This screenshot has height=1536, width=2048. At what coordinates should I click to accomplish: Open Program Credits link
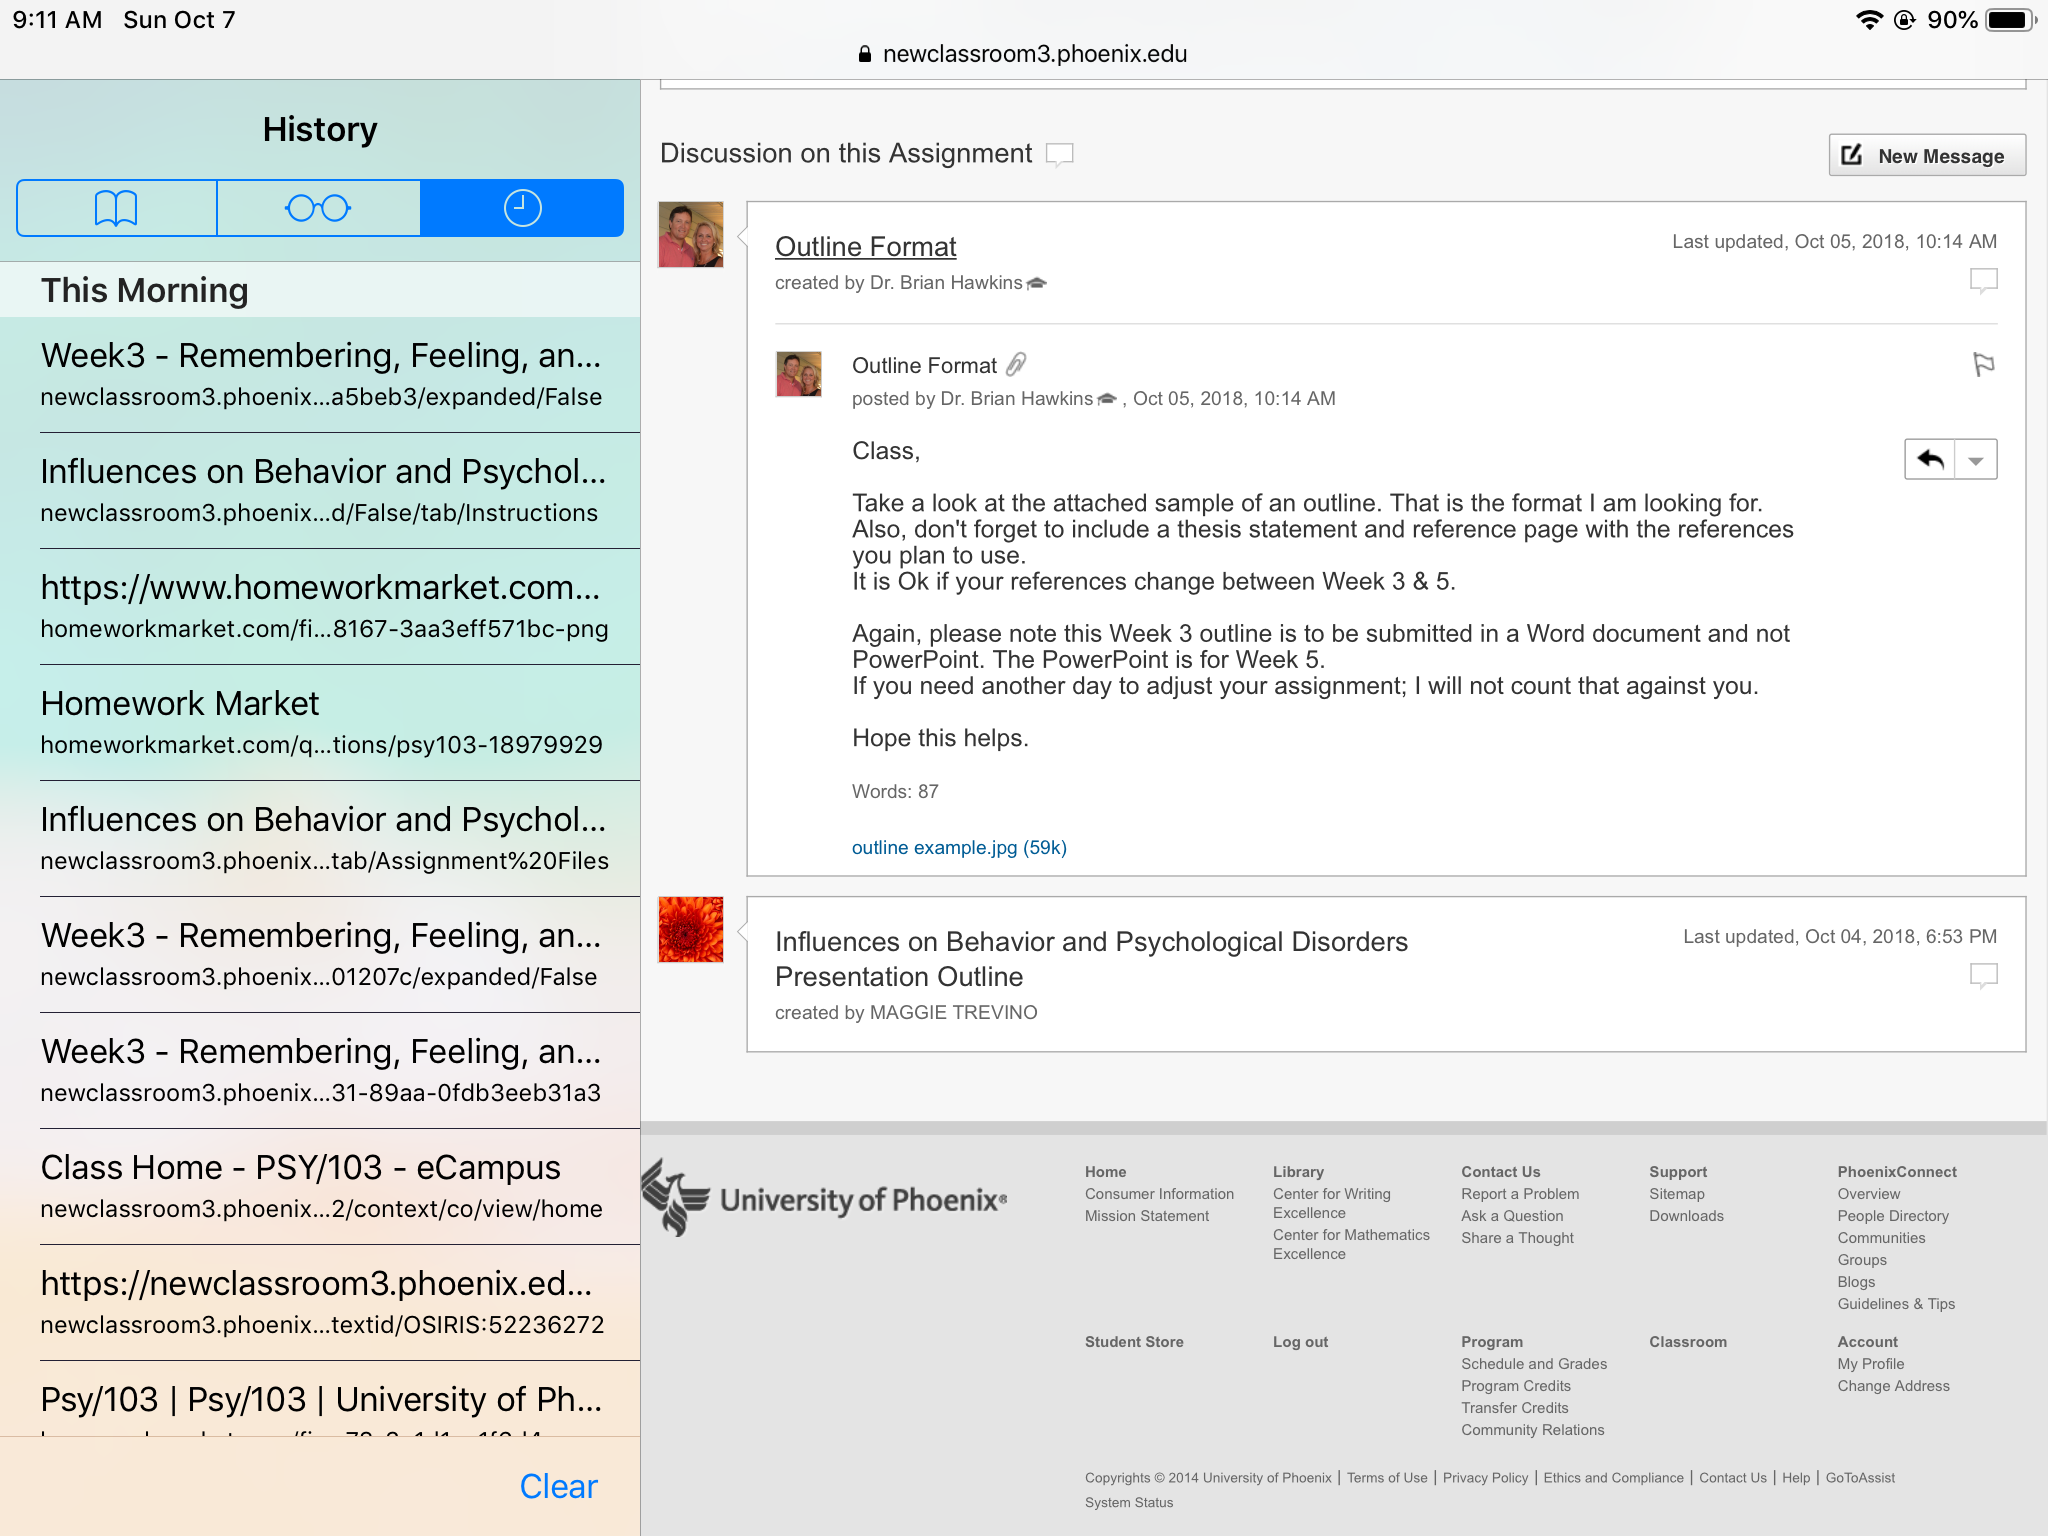pyautogui.click(x=1516, y=1386)
